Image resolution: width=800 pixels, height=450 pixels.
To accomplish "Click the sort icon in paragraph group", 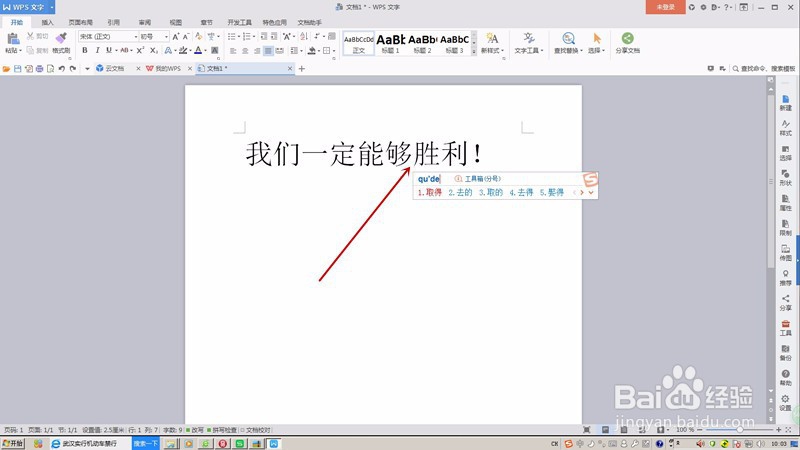I will (x=304, y=36).
